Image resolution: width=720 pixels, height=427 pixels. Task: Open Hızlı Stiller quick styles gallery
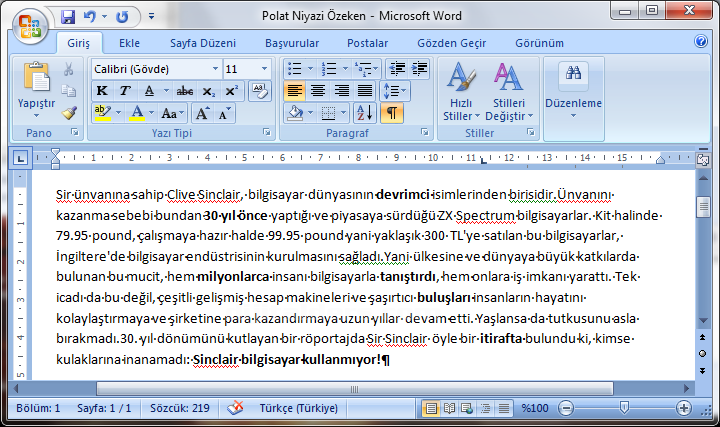[461, 91]
